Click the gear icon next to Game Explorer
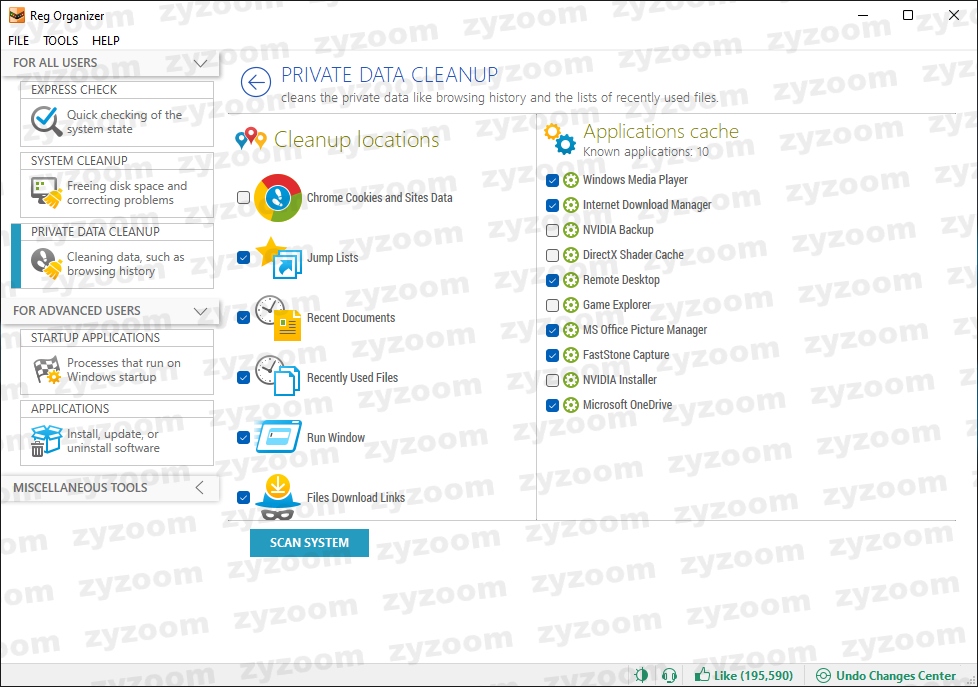 (x=571, y=305)
